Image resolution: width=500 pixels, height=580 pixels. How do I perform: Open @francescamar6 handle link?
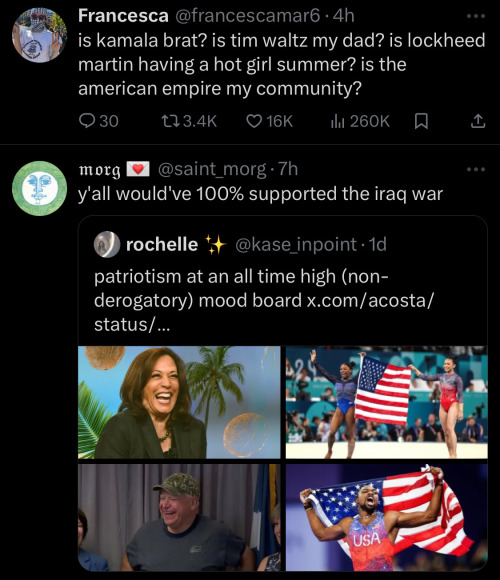tap(247, 16)
